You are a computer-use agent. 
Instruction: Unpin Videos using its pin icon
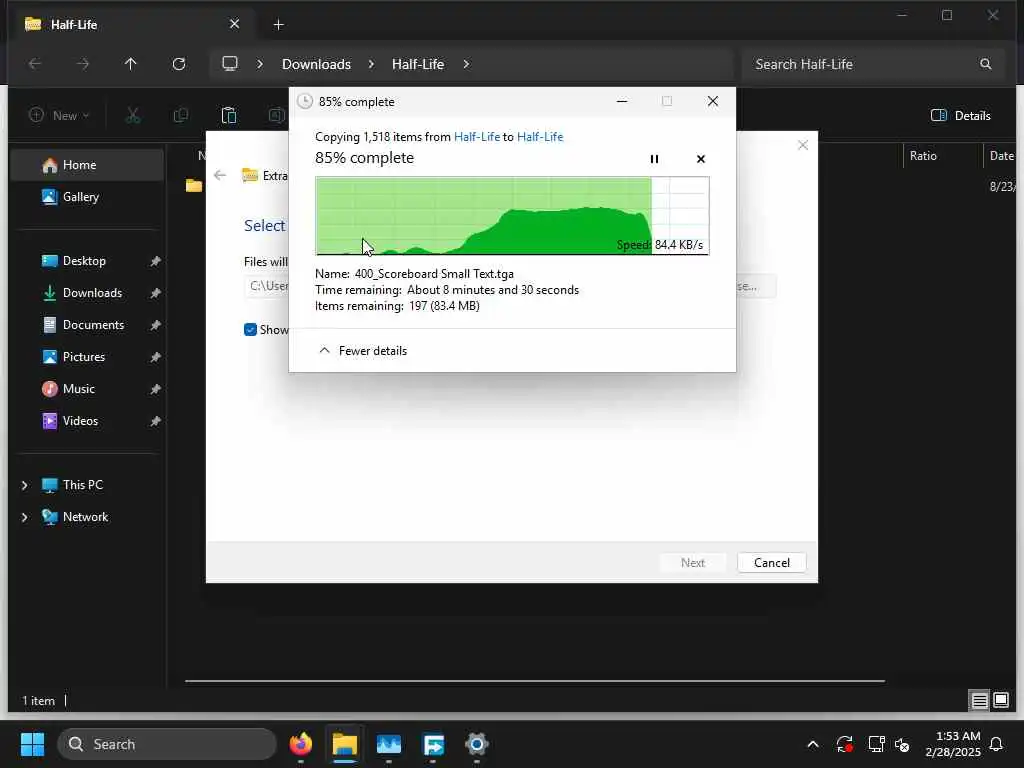tap(155, 421)
